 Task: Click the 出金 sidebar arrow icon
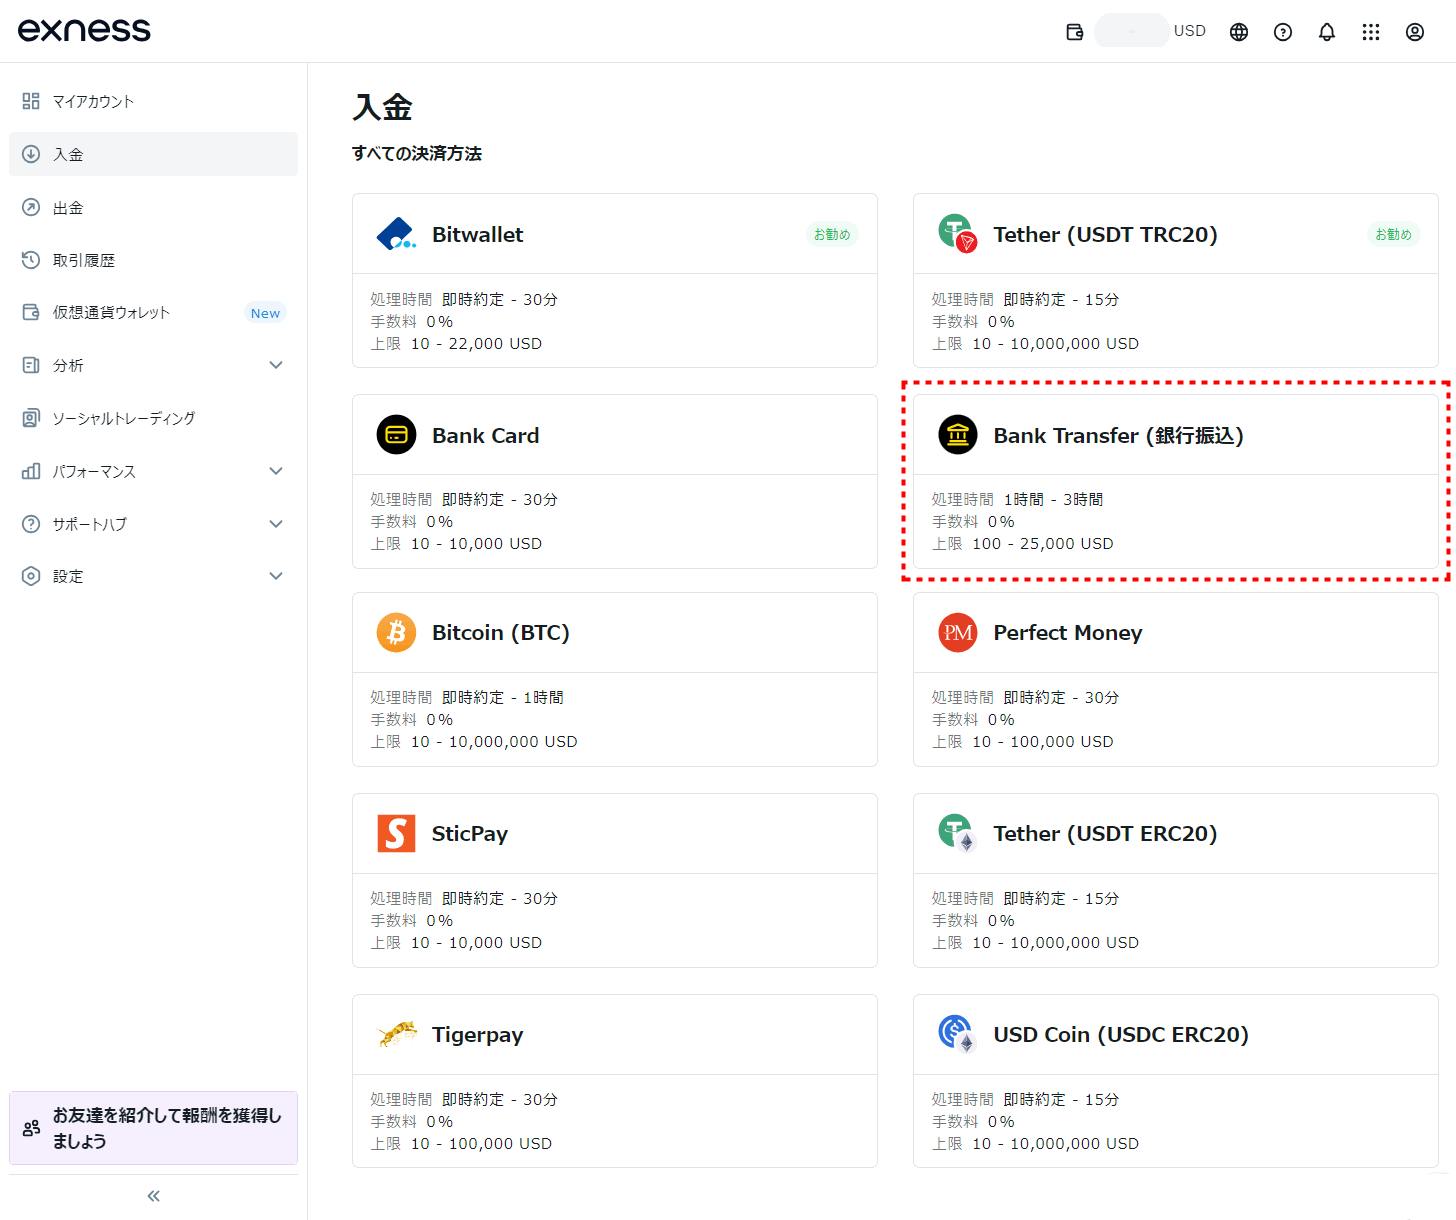[31, 207]
